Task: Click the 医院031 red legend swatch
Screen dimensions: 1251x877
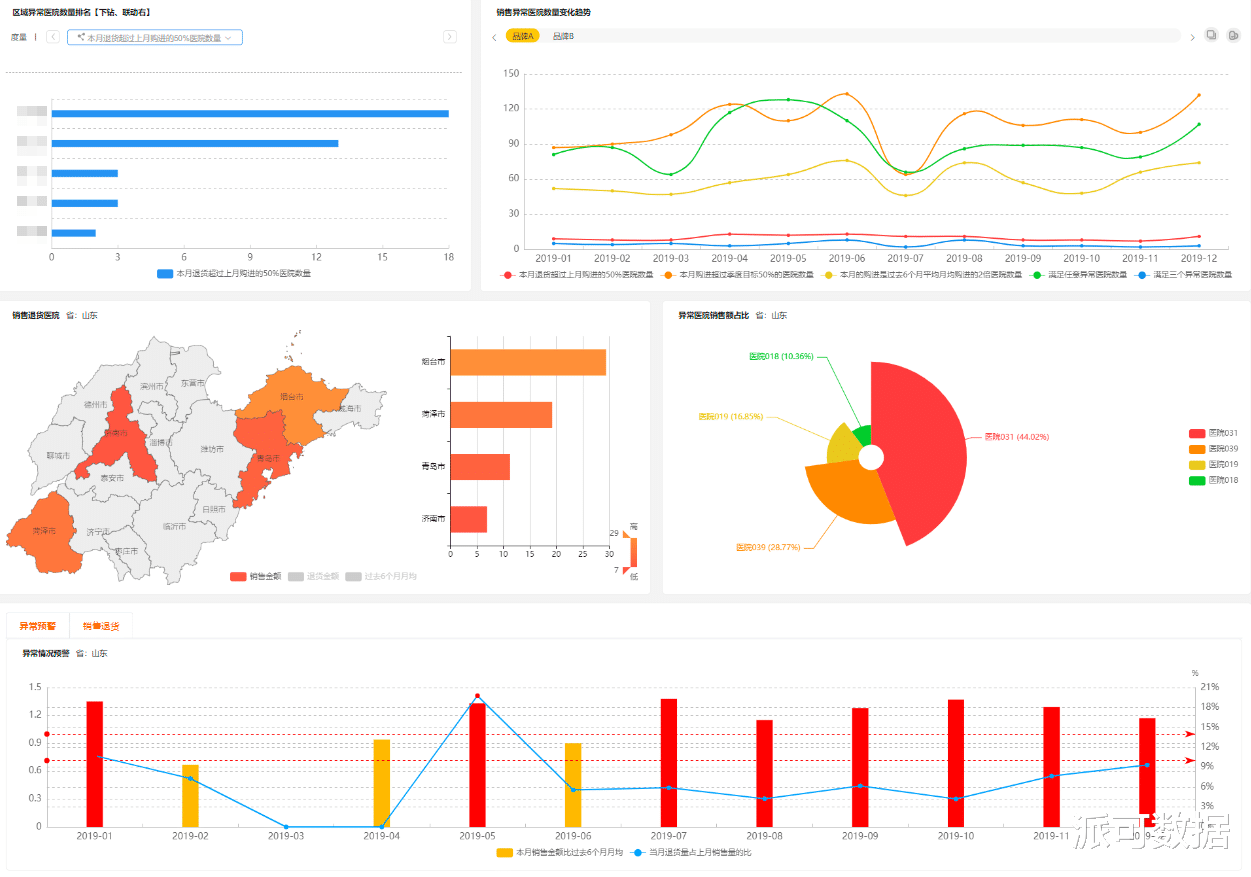Action: [1196, 433]
